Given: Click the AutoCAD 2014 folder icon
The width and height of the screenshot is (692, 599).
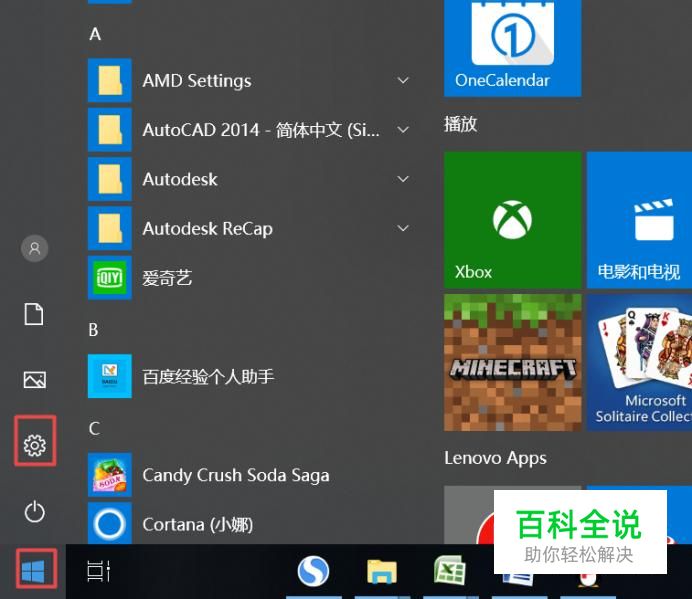Looking at the screenshot, I should [x=110, y=130].
